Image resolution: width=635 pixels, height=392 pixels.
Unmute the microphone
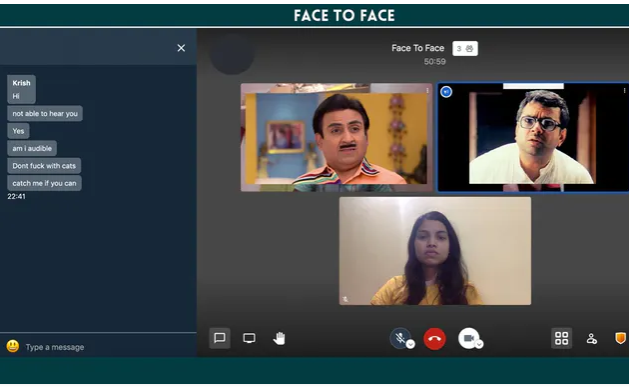(400, 338)
